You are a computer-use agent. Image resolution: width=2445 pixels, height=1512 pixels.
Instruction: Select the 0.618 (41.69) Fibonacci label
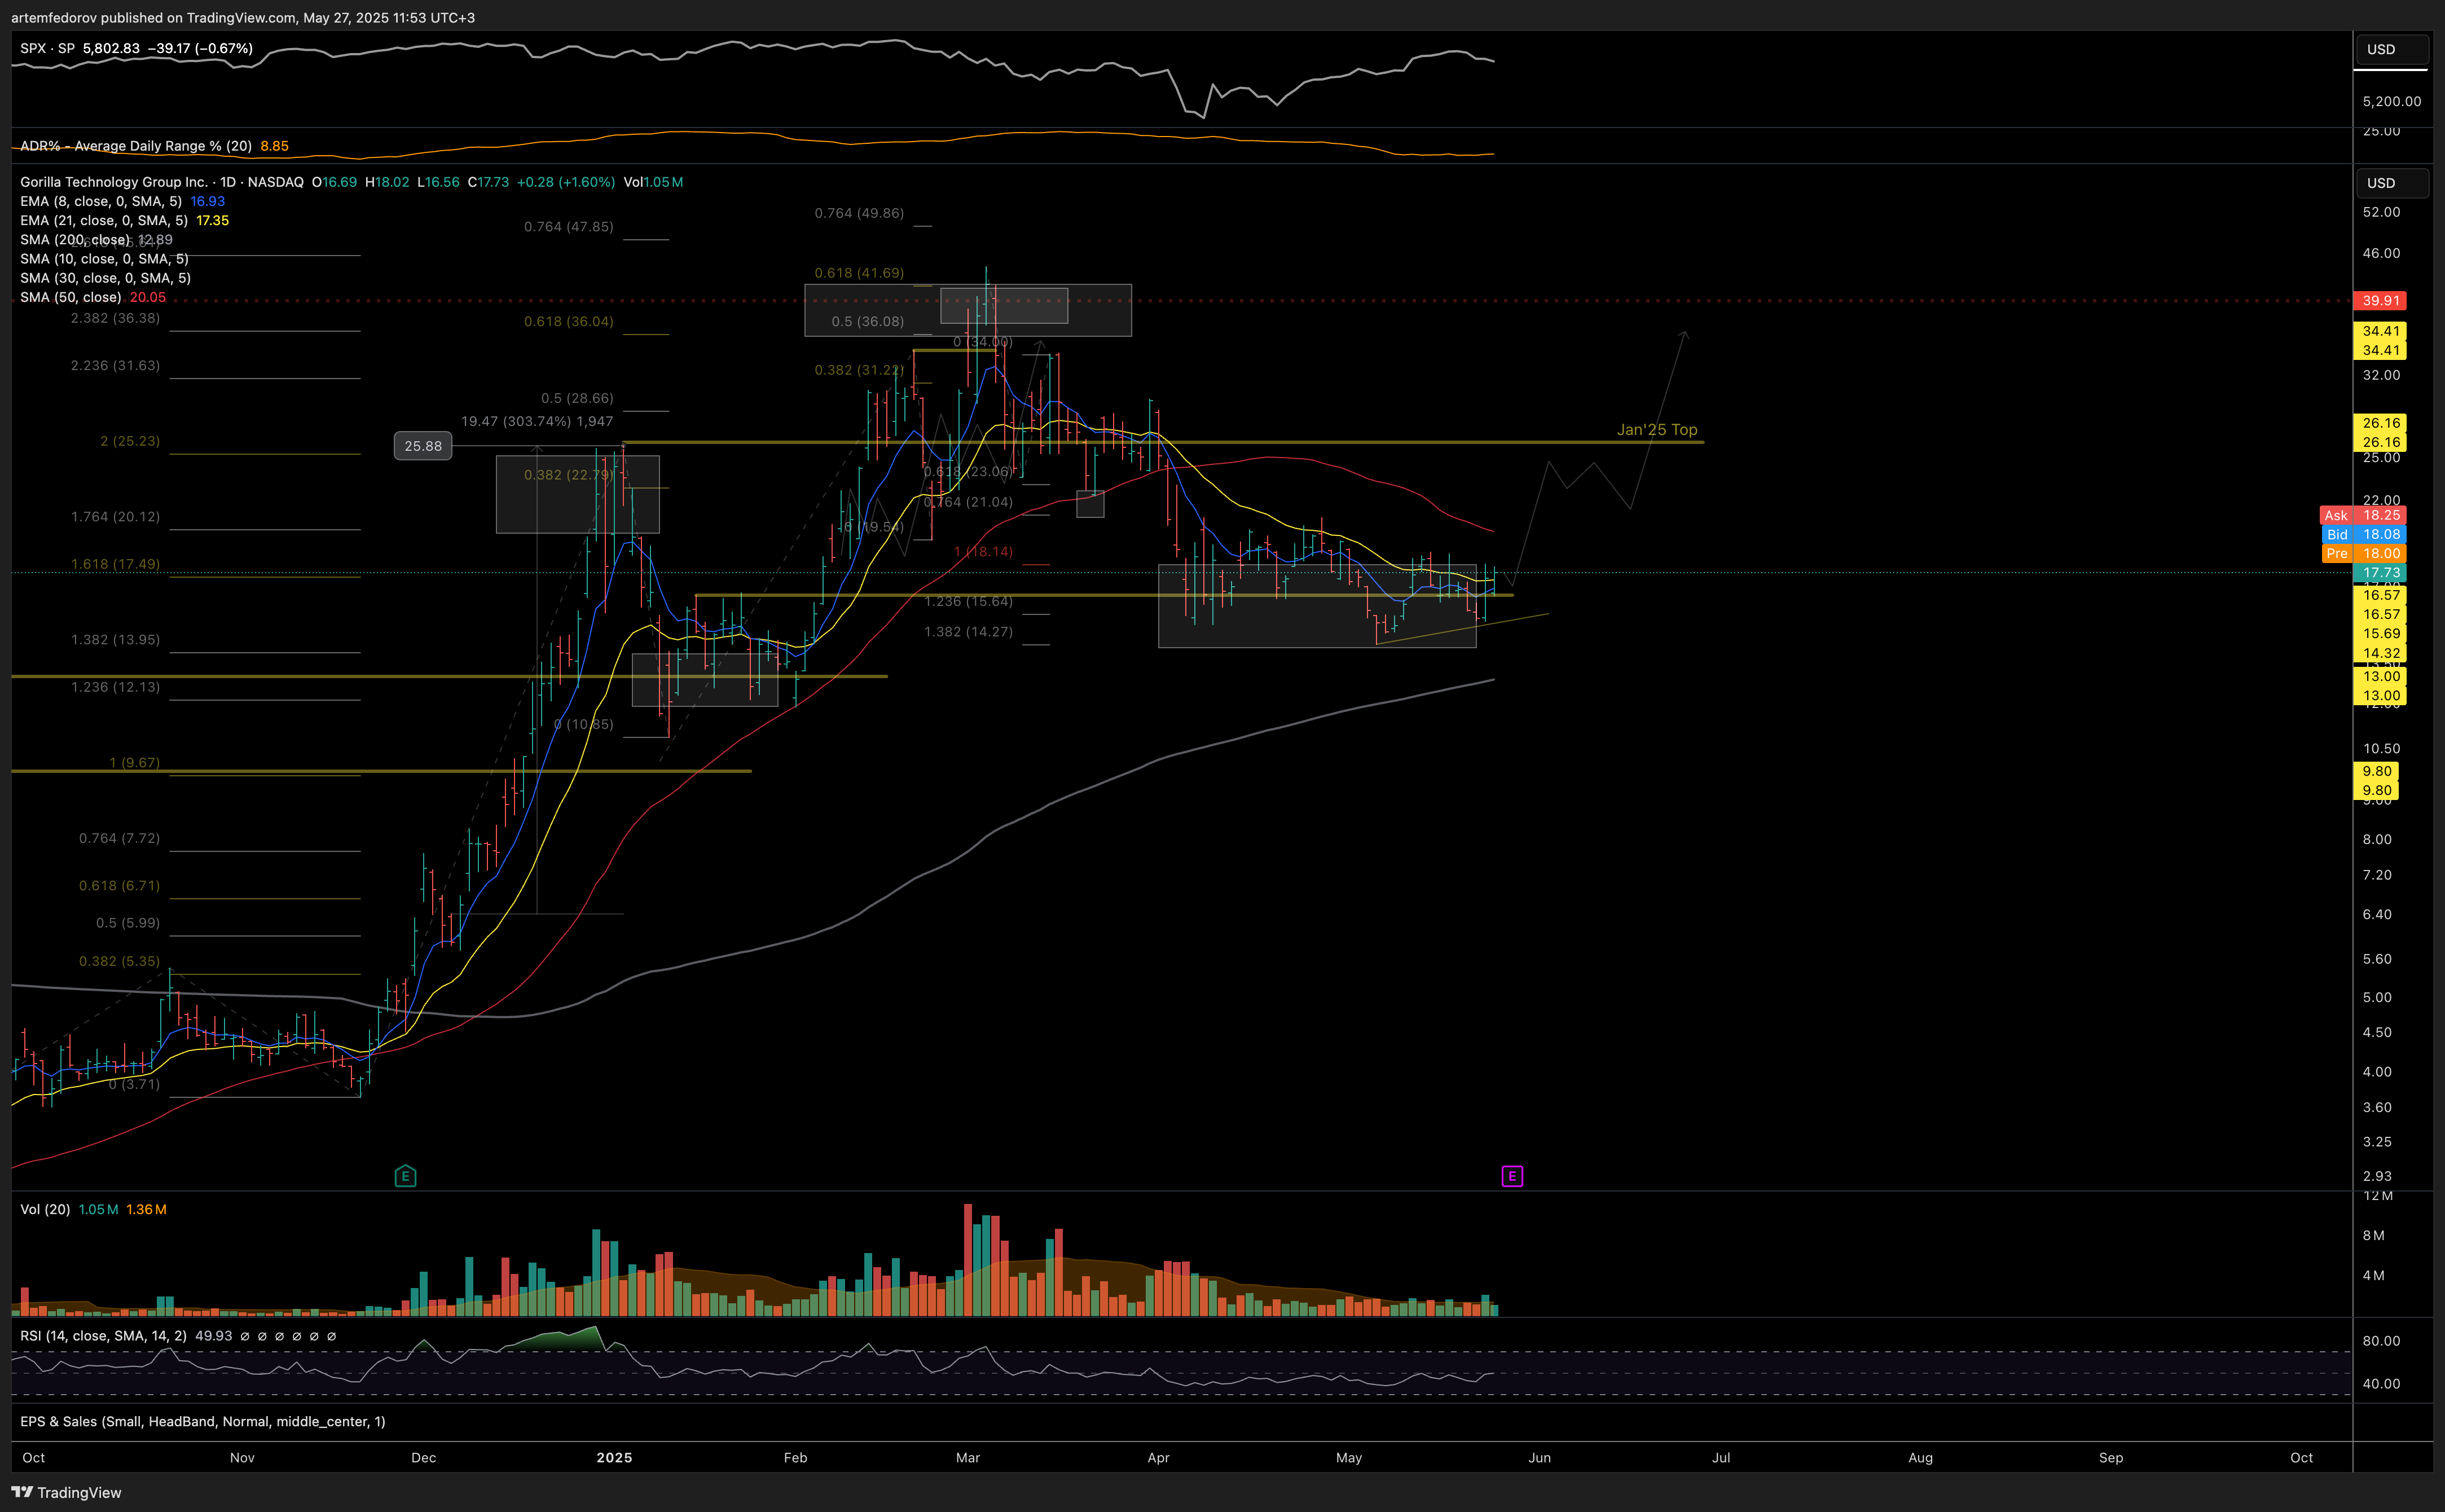click(859, 273)
